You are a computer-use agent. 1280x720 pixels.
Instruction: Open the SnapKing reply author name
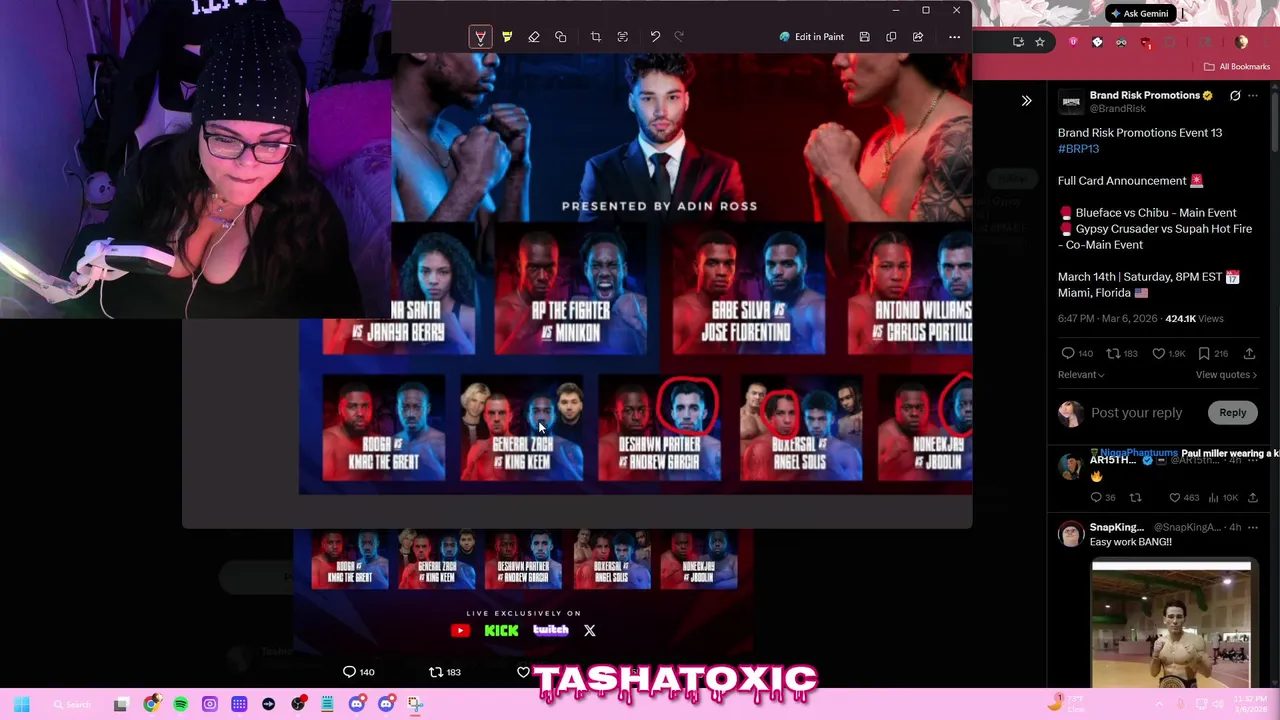click(1116, 527)
